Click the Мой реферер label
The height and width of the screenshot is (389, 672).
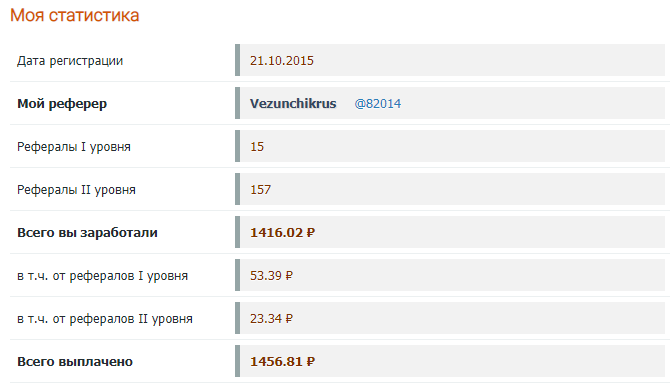pos(62,104)
